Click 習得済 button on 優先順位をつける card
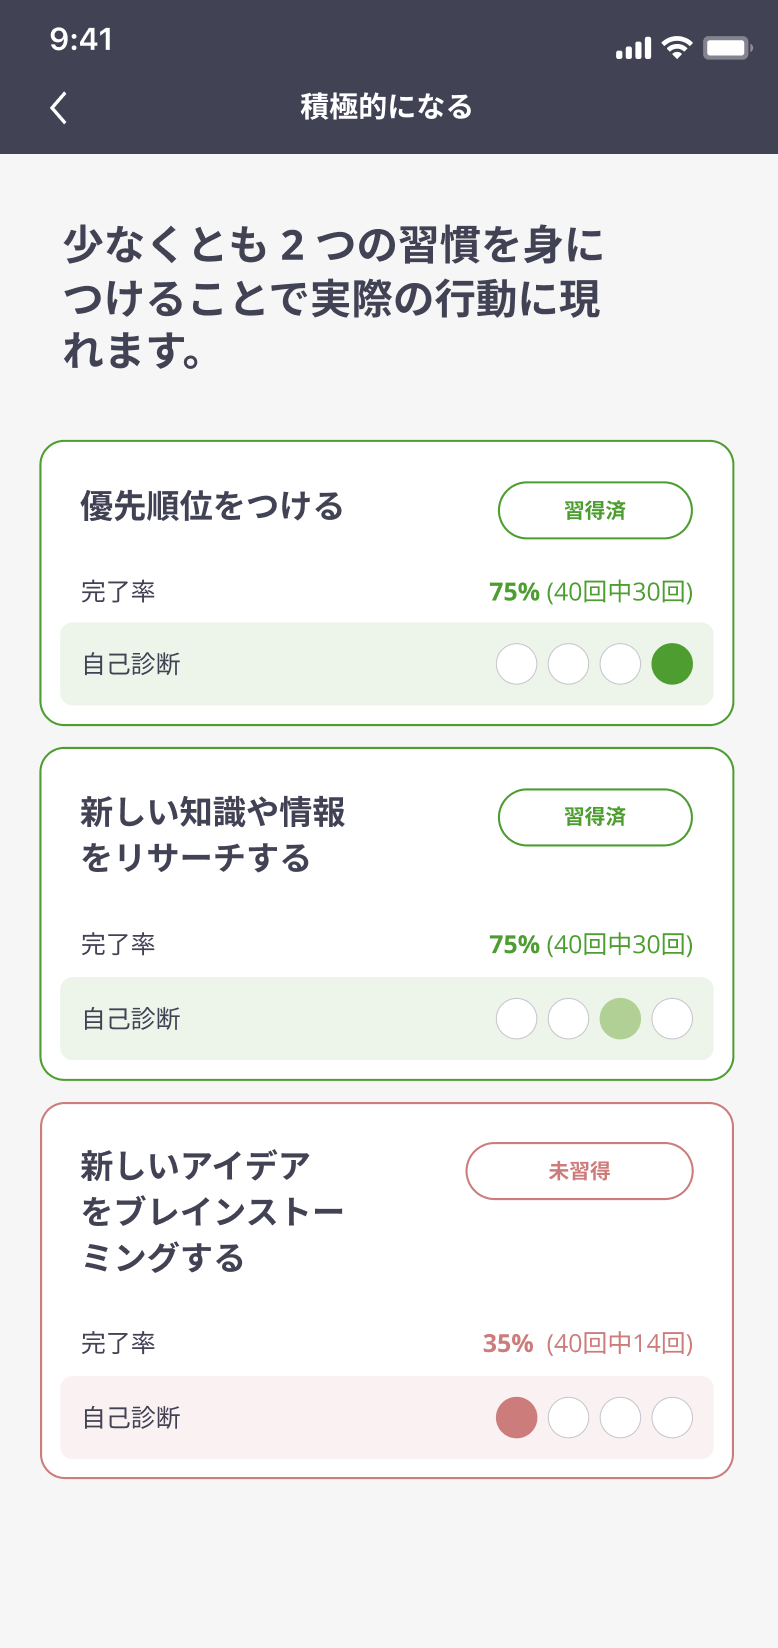778x1648 pixels. 595,510
